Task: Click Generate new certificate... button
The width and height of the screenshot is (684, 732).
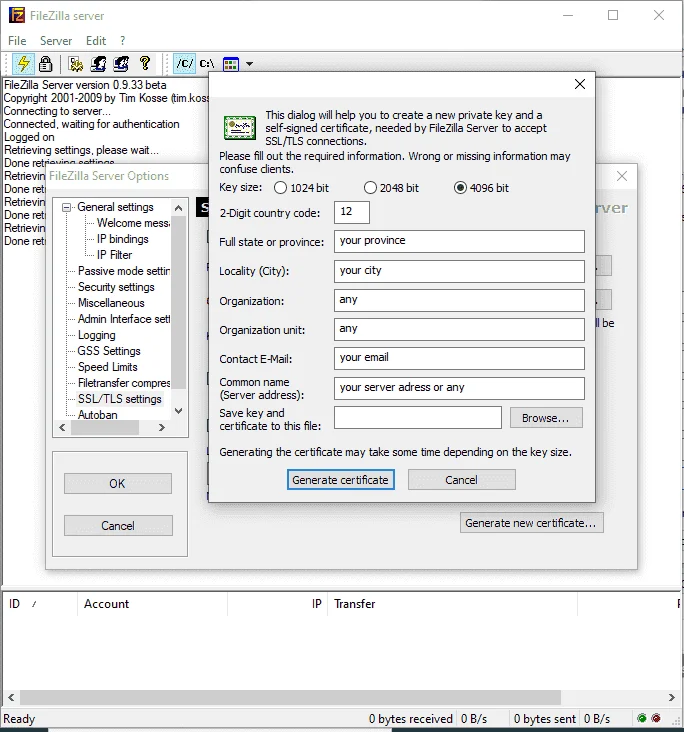Action: (531, 523)
